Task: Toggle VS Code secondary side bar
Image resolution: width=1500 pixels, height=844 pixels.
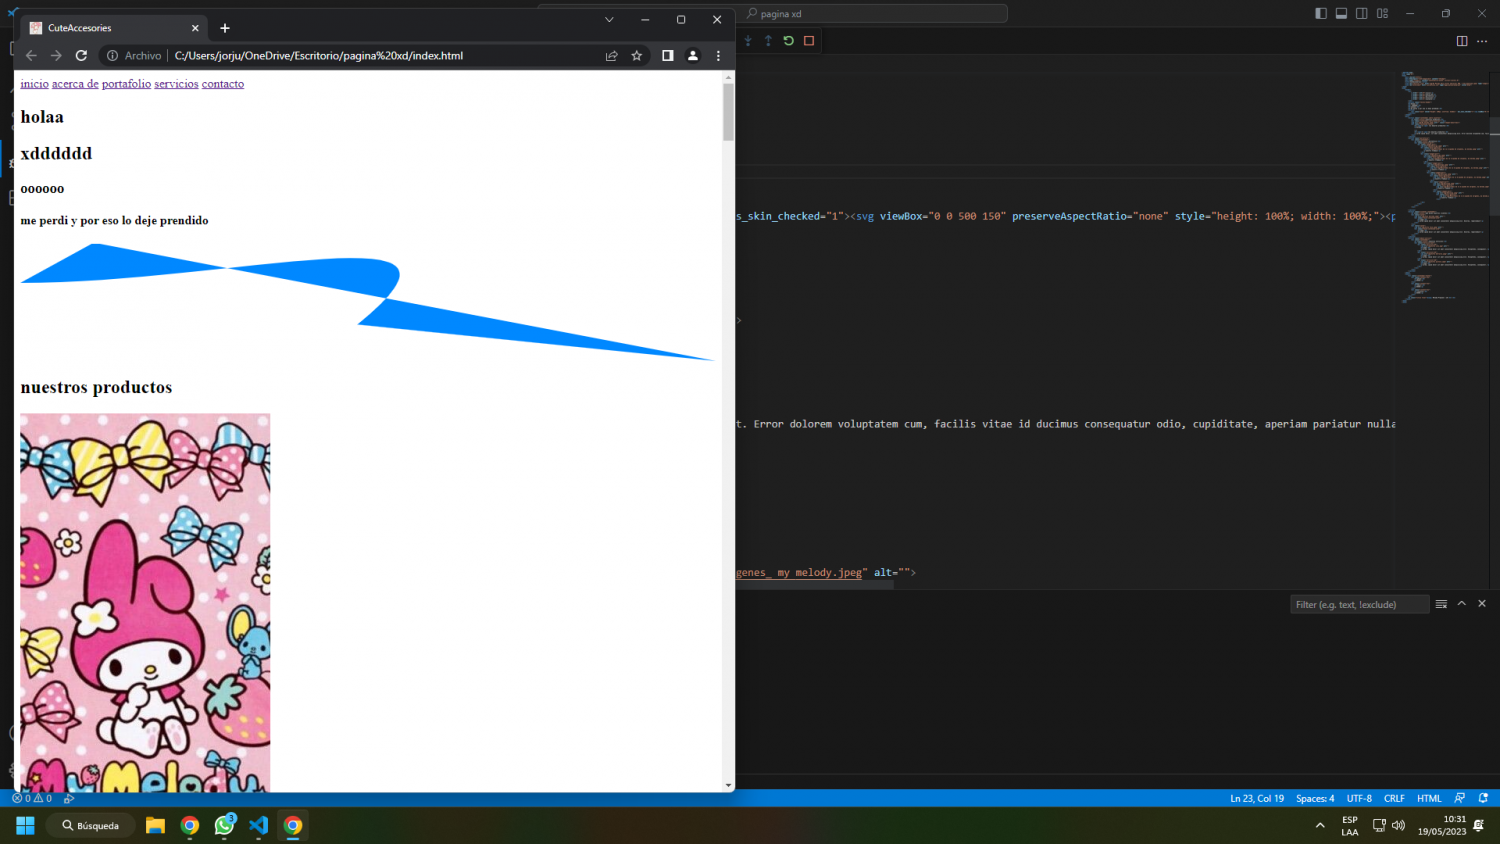Action: point(1362,13)
